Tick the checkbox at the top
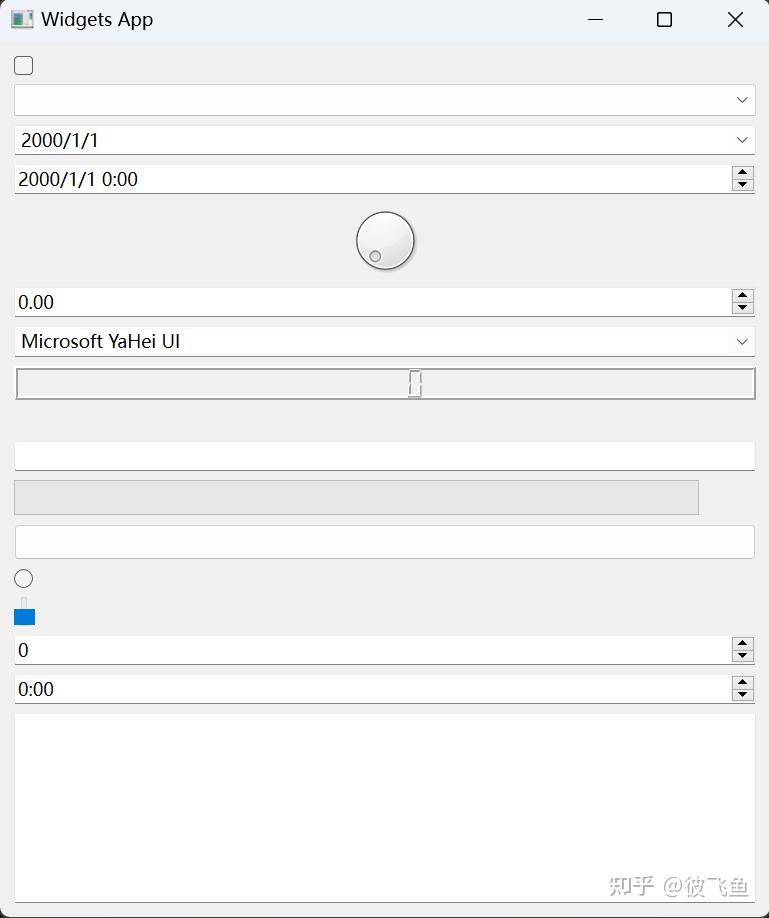The width and height of the screenshot is (769, 918). tap(24, 66)
